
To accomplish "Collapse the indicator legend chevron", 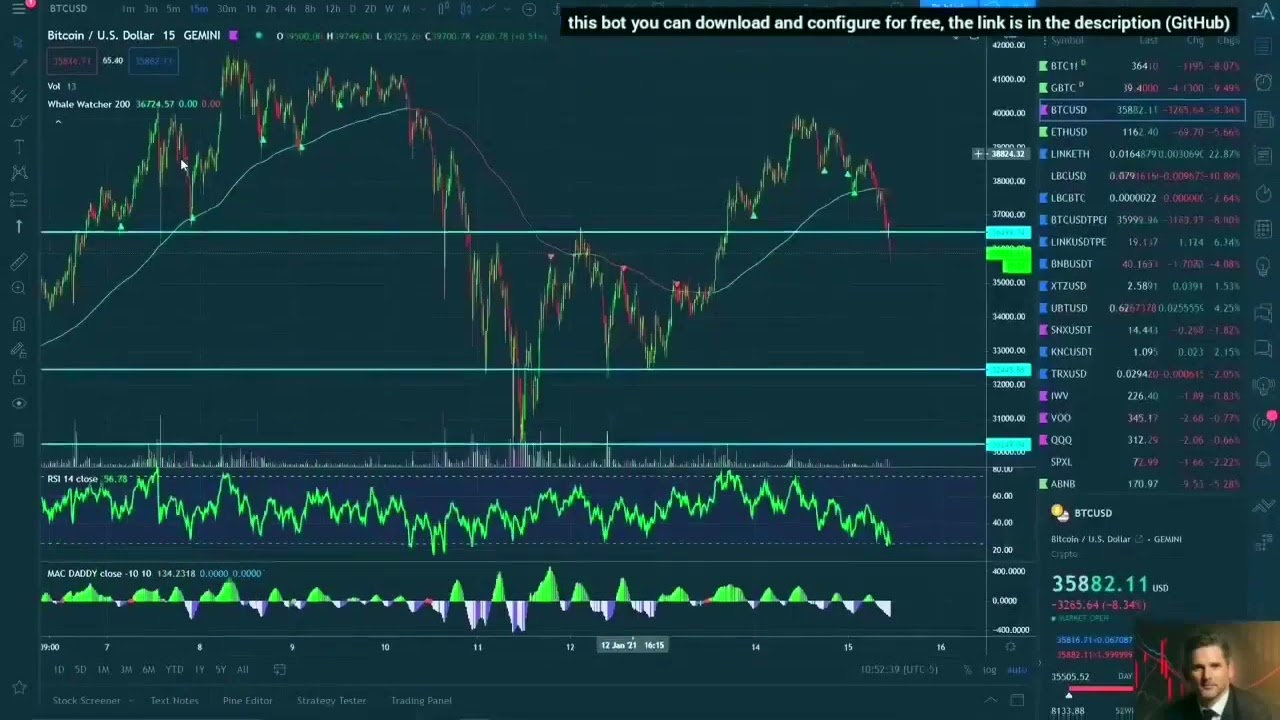I will pyautogui.click(x=58, y=122).
